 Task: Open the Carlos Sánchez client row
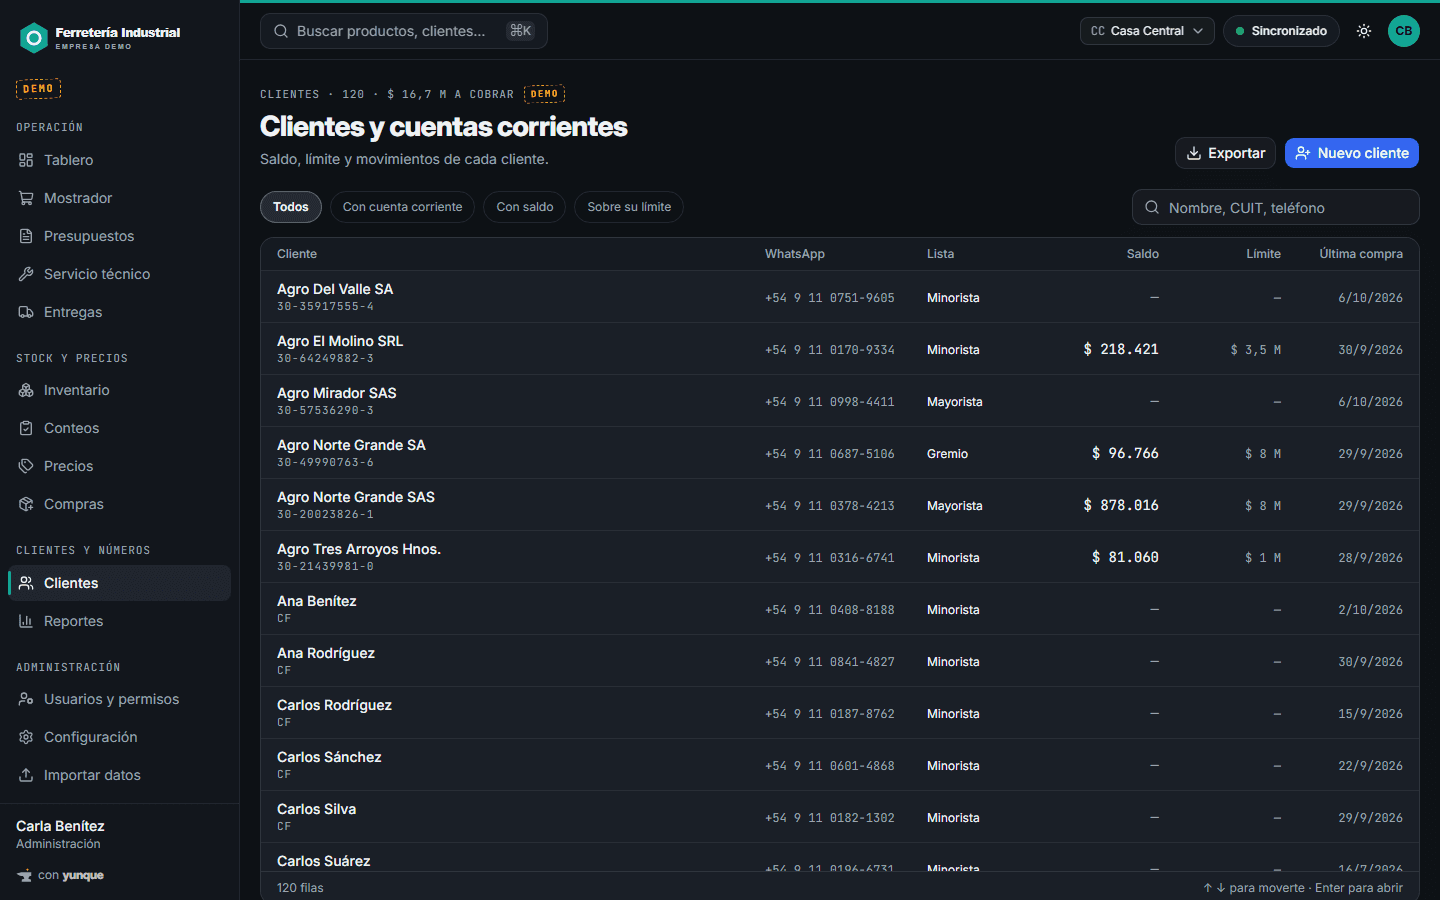[840, 765]
